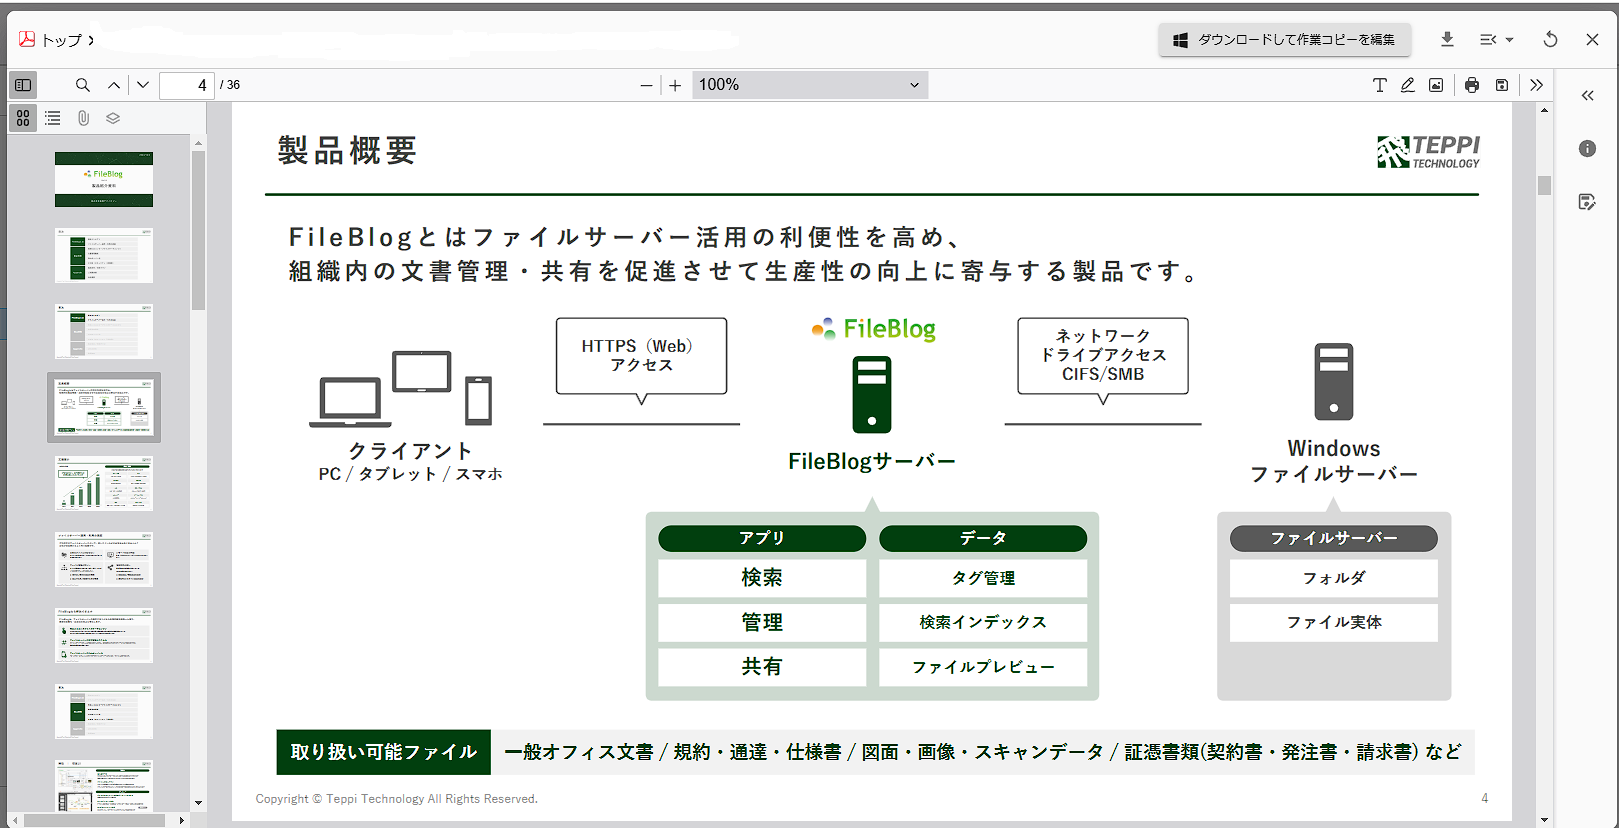Open the document info panel icon
Screen dimensions: 1619x828
pos(1587,149)
